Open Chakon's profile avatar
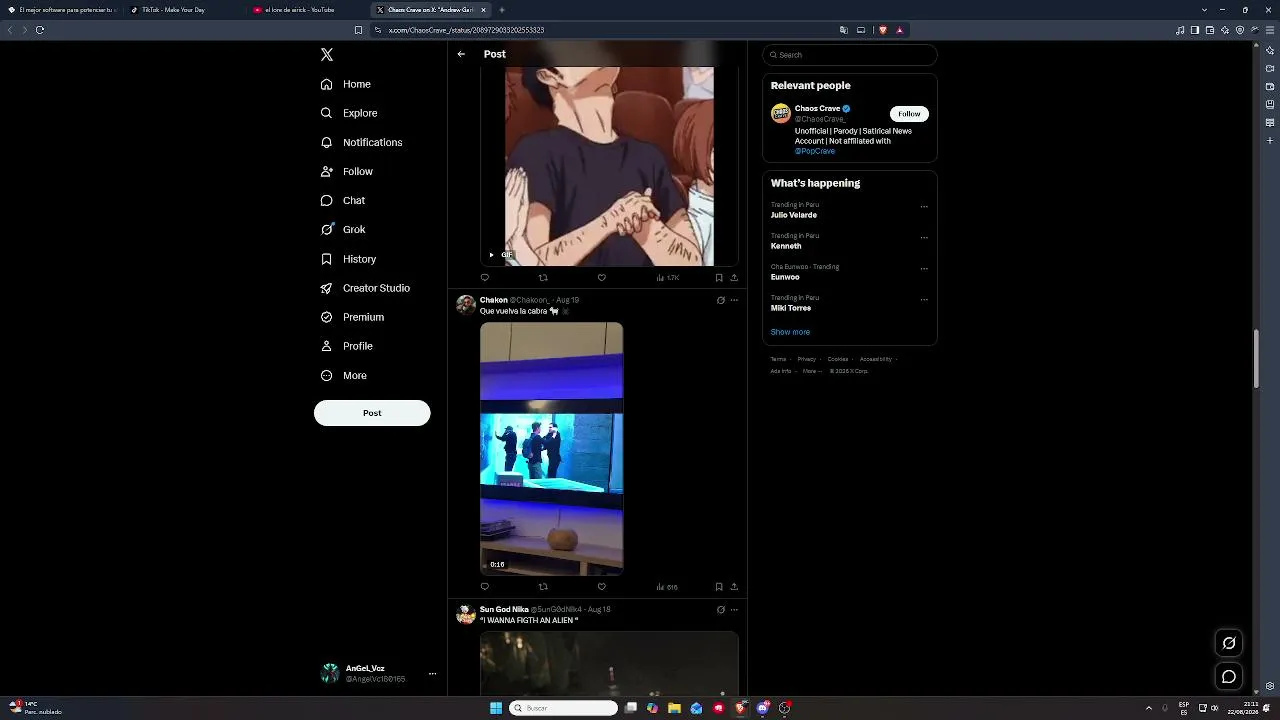The image size is (1280, 720). (466, 305)
